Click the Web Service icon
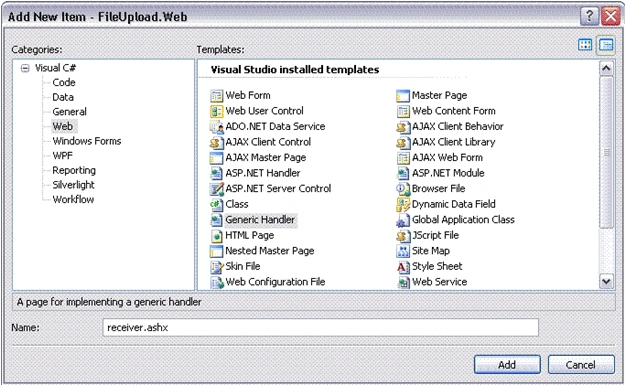The image size is (626, 385). [403, 282]
